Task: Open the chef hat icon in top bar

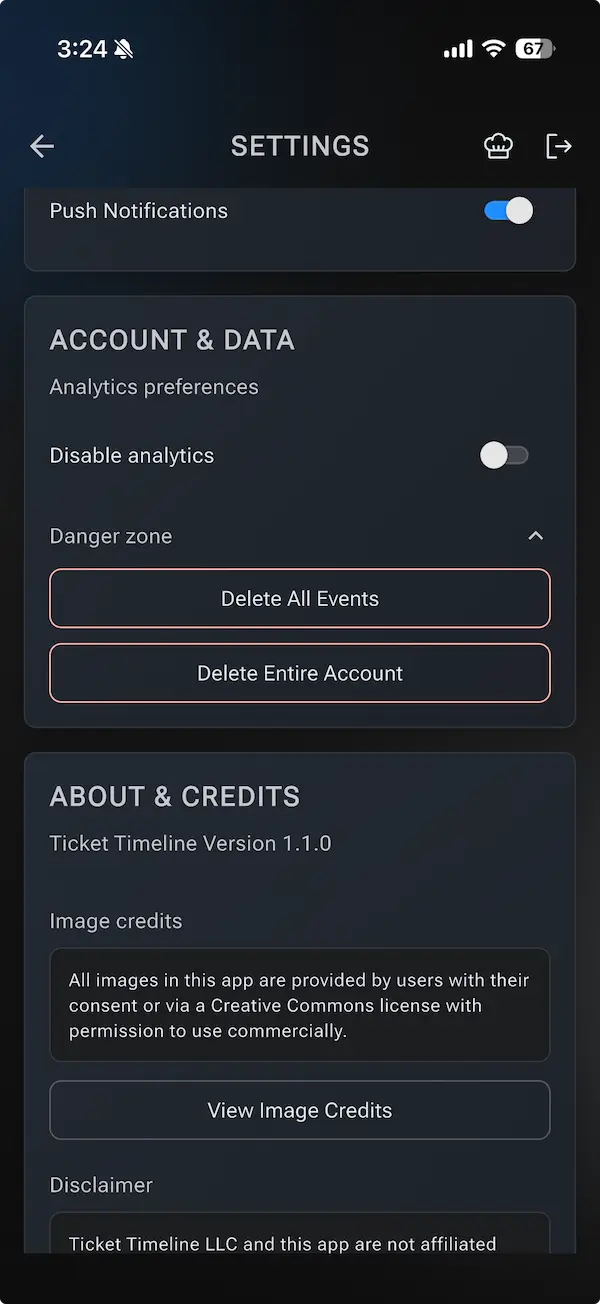Action: 498,146
